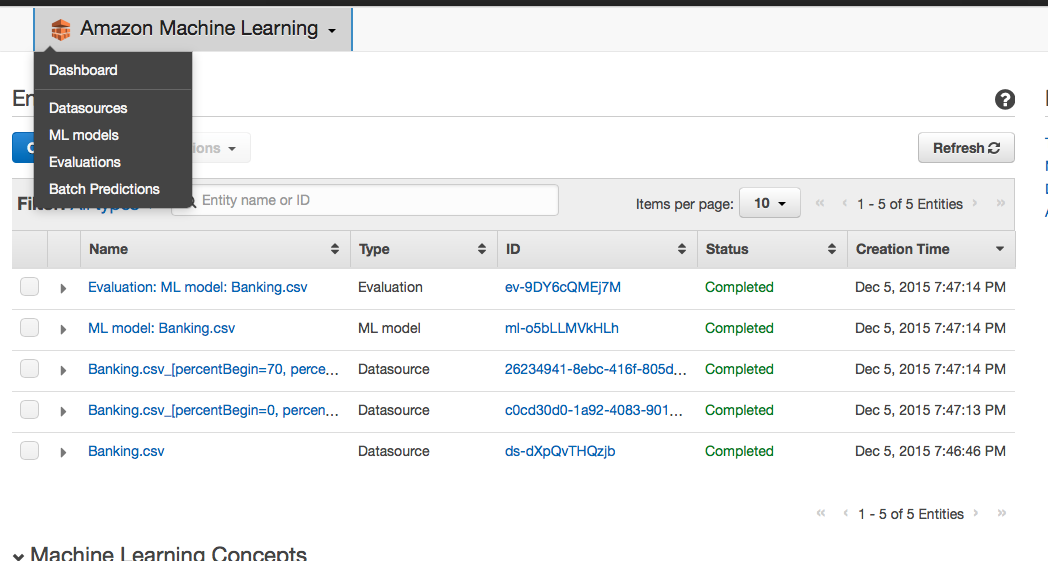This screenshot has height=561, width=1048.
Task: Open the help question mark icon
Action: point(1005,100)
